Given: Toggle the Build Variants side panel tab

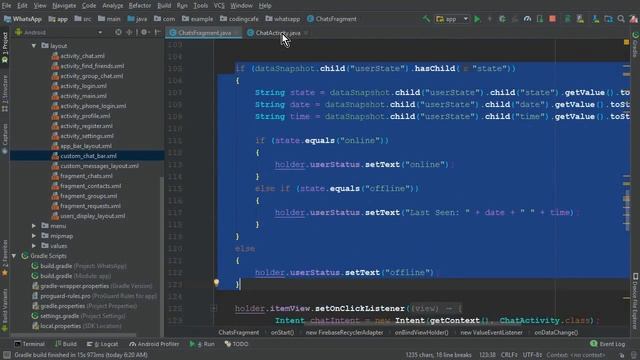Looking at the screenshot, I should [x=5, y=310].
